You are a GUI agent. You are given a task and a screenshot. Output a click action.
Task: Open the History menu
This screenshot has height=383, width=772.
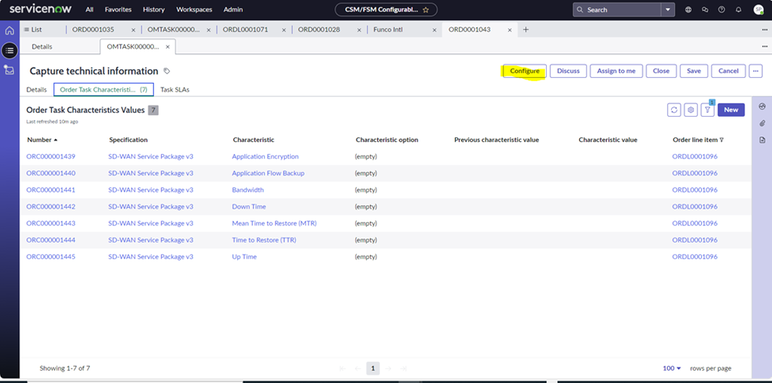coord(154,10)
